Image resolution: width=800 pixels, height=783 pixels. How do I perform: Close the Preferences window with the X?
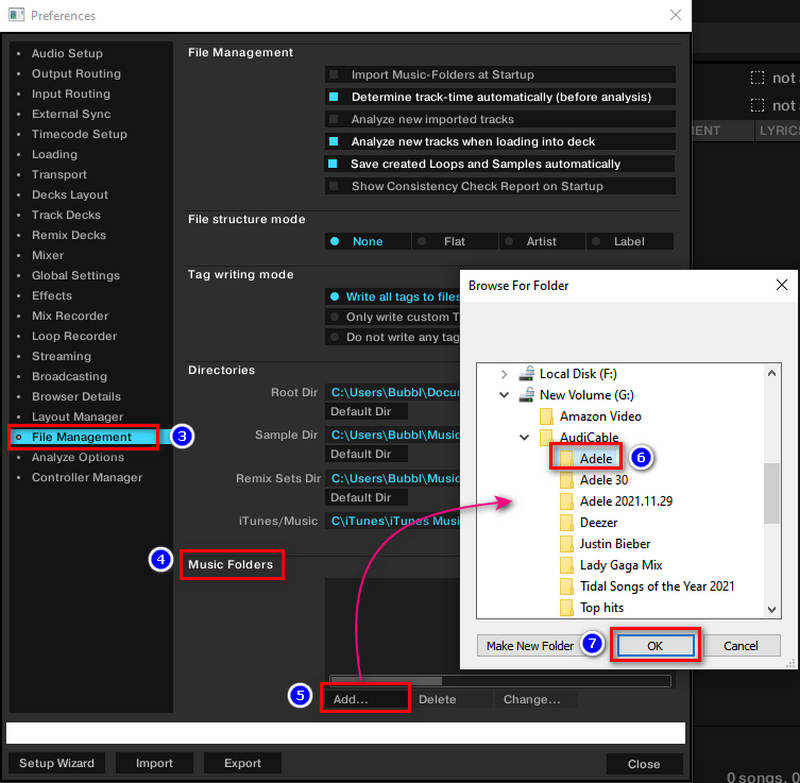point(675,15)
